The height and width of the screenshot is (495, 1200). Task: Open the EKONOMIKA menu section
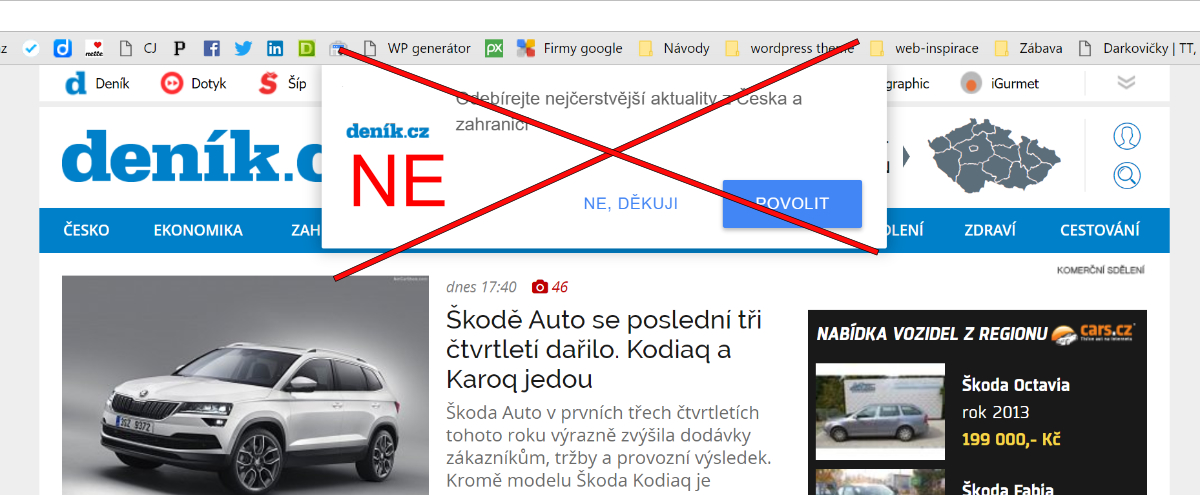point(198,230)
